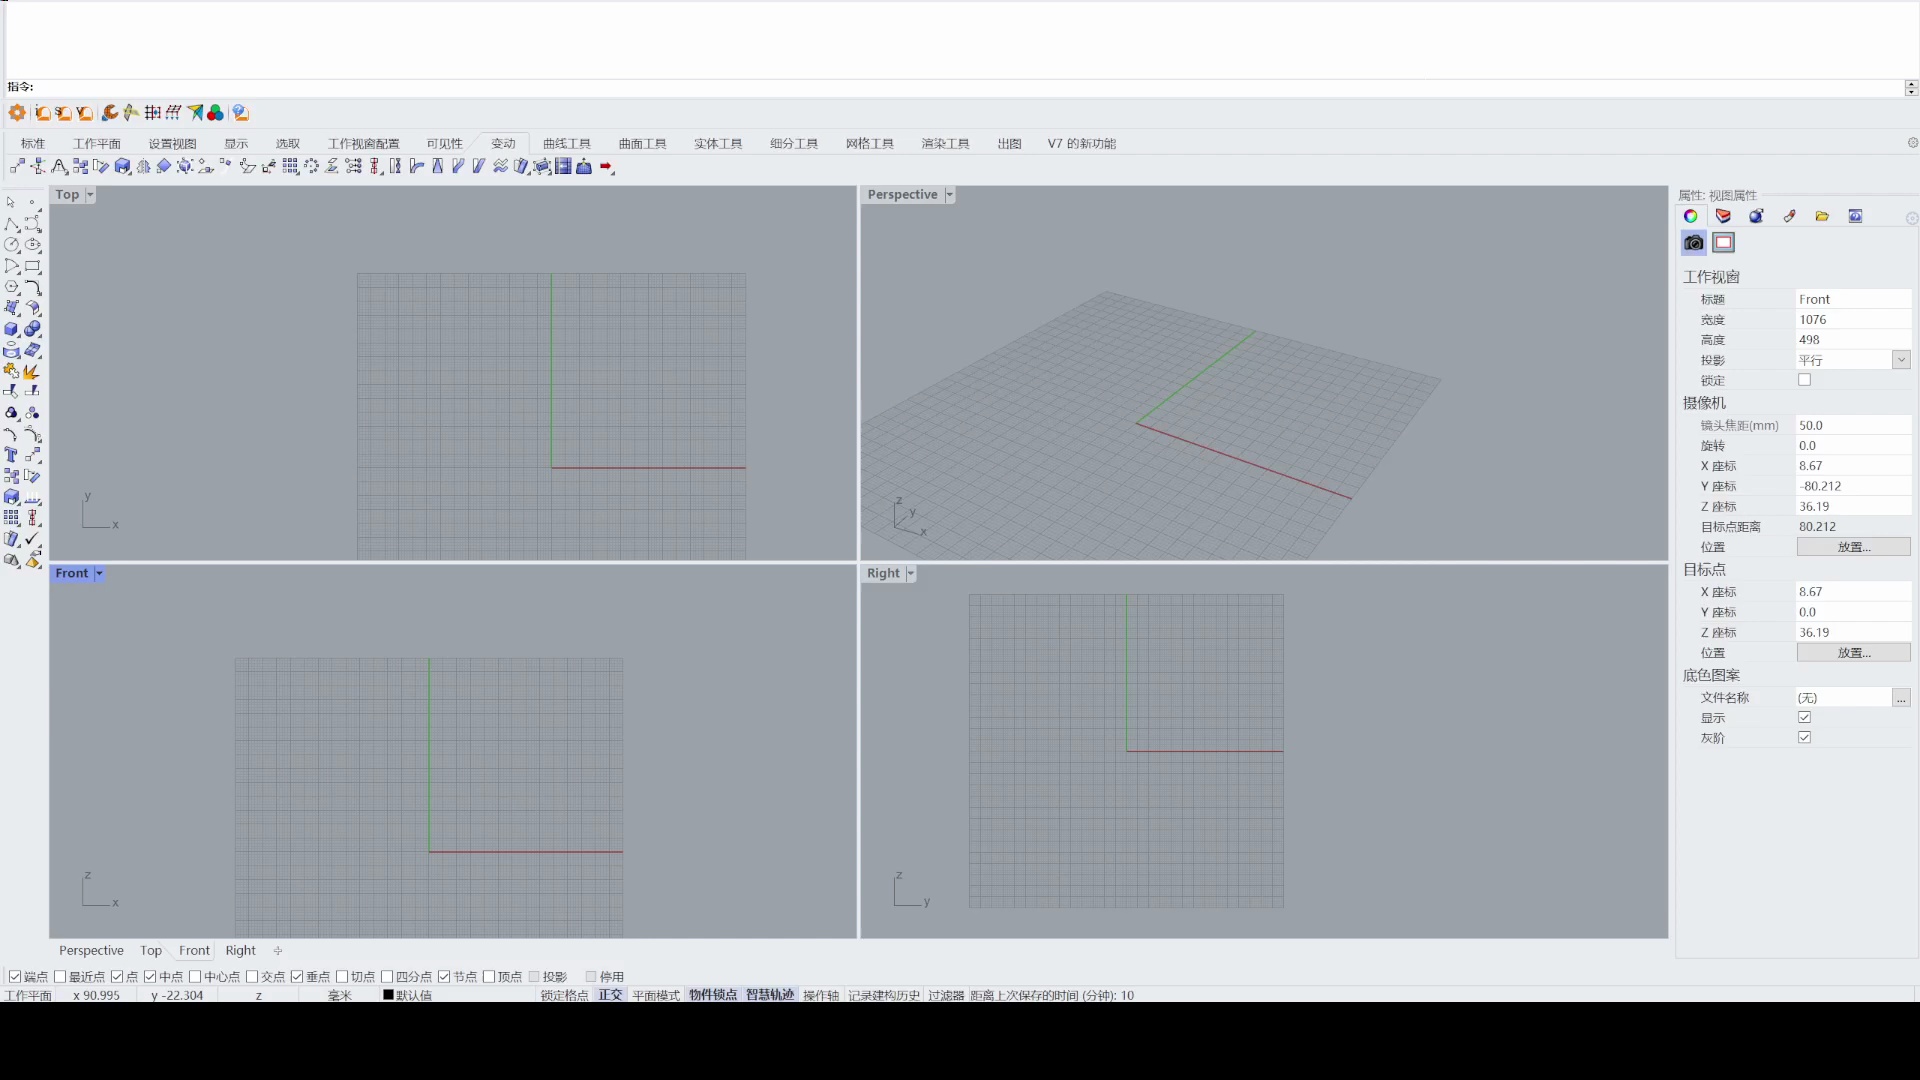1920x1080 pixels.
Task: Open the render sphere panel icon
Action: click(1756, 216)
